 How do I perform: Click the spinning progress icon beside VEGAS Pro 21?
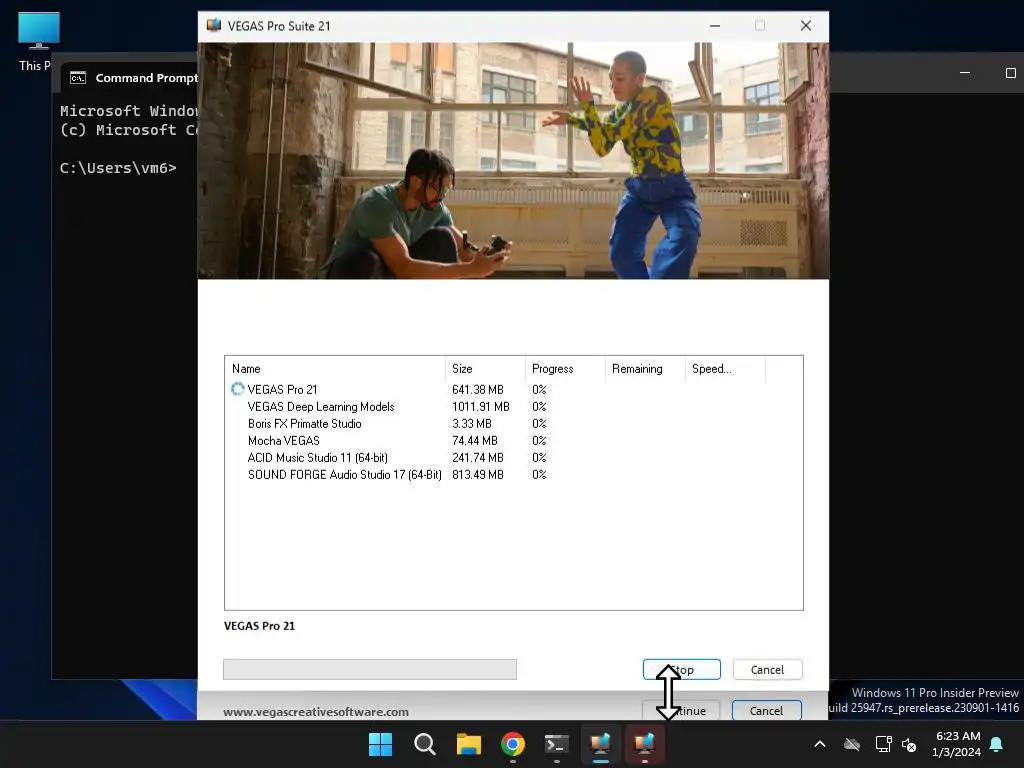[237, 389]
